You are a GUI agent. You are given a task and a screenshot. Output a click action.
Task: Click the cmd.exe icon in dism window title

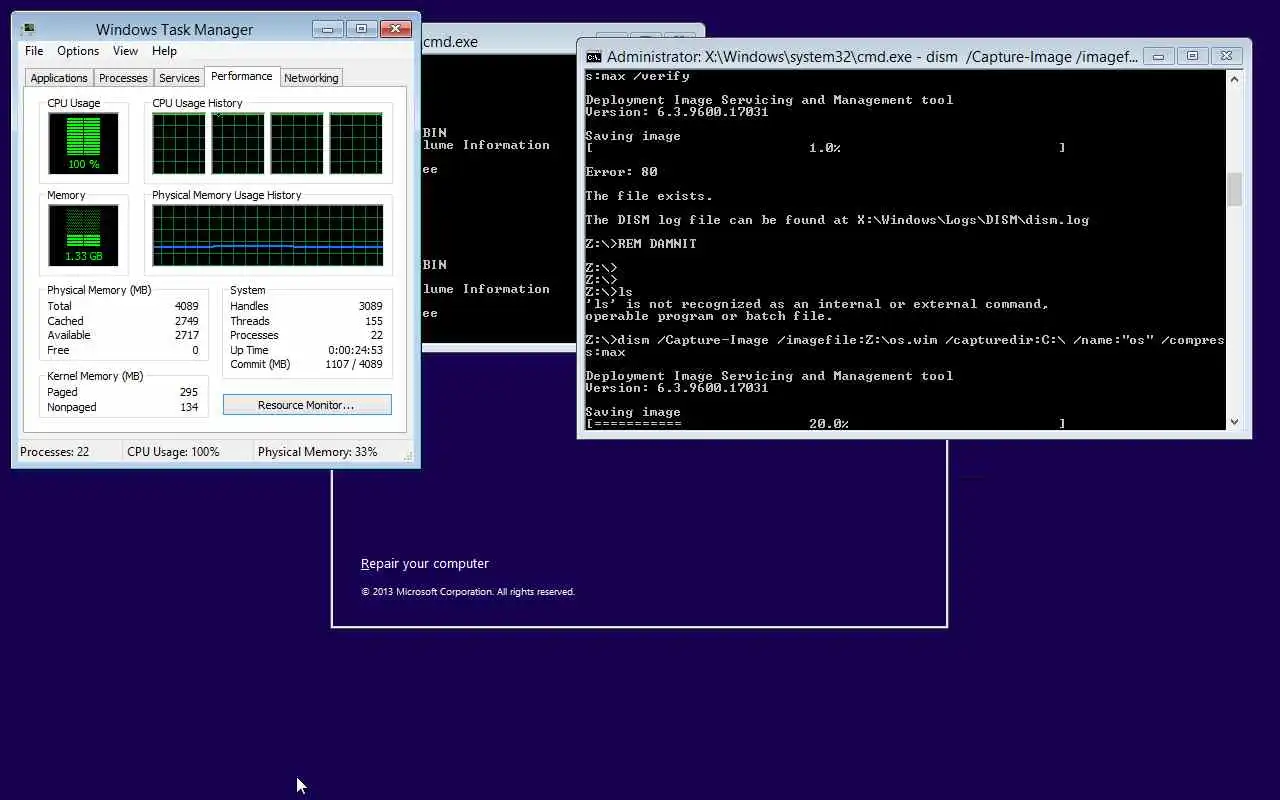[593, 57]
